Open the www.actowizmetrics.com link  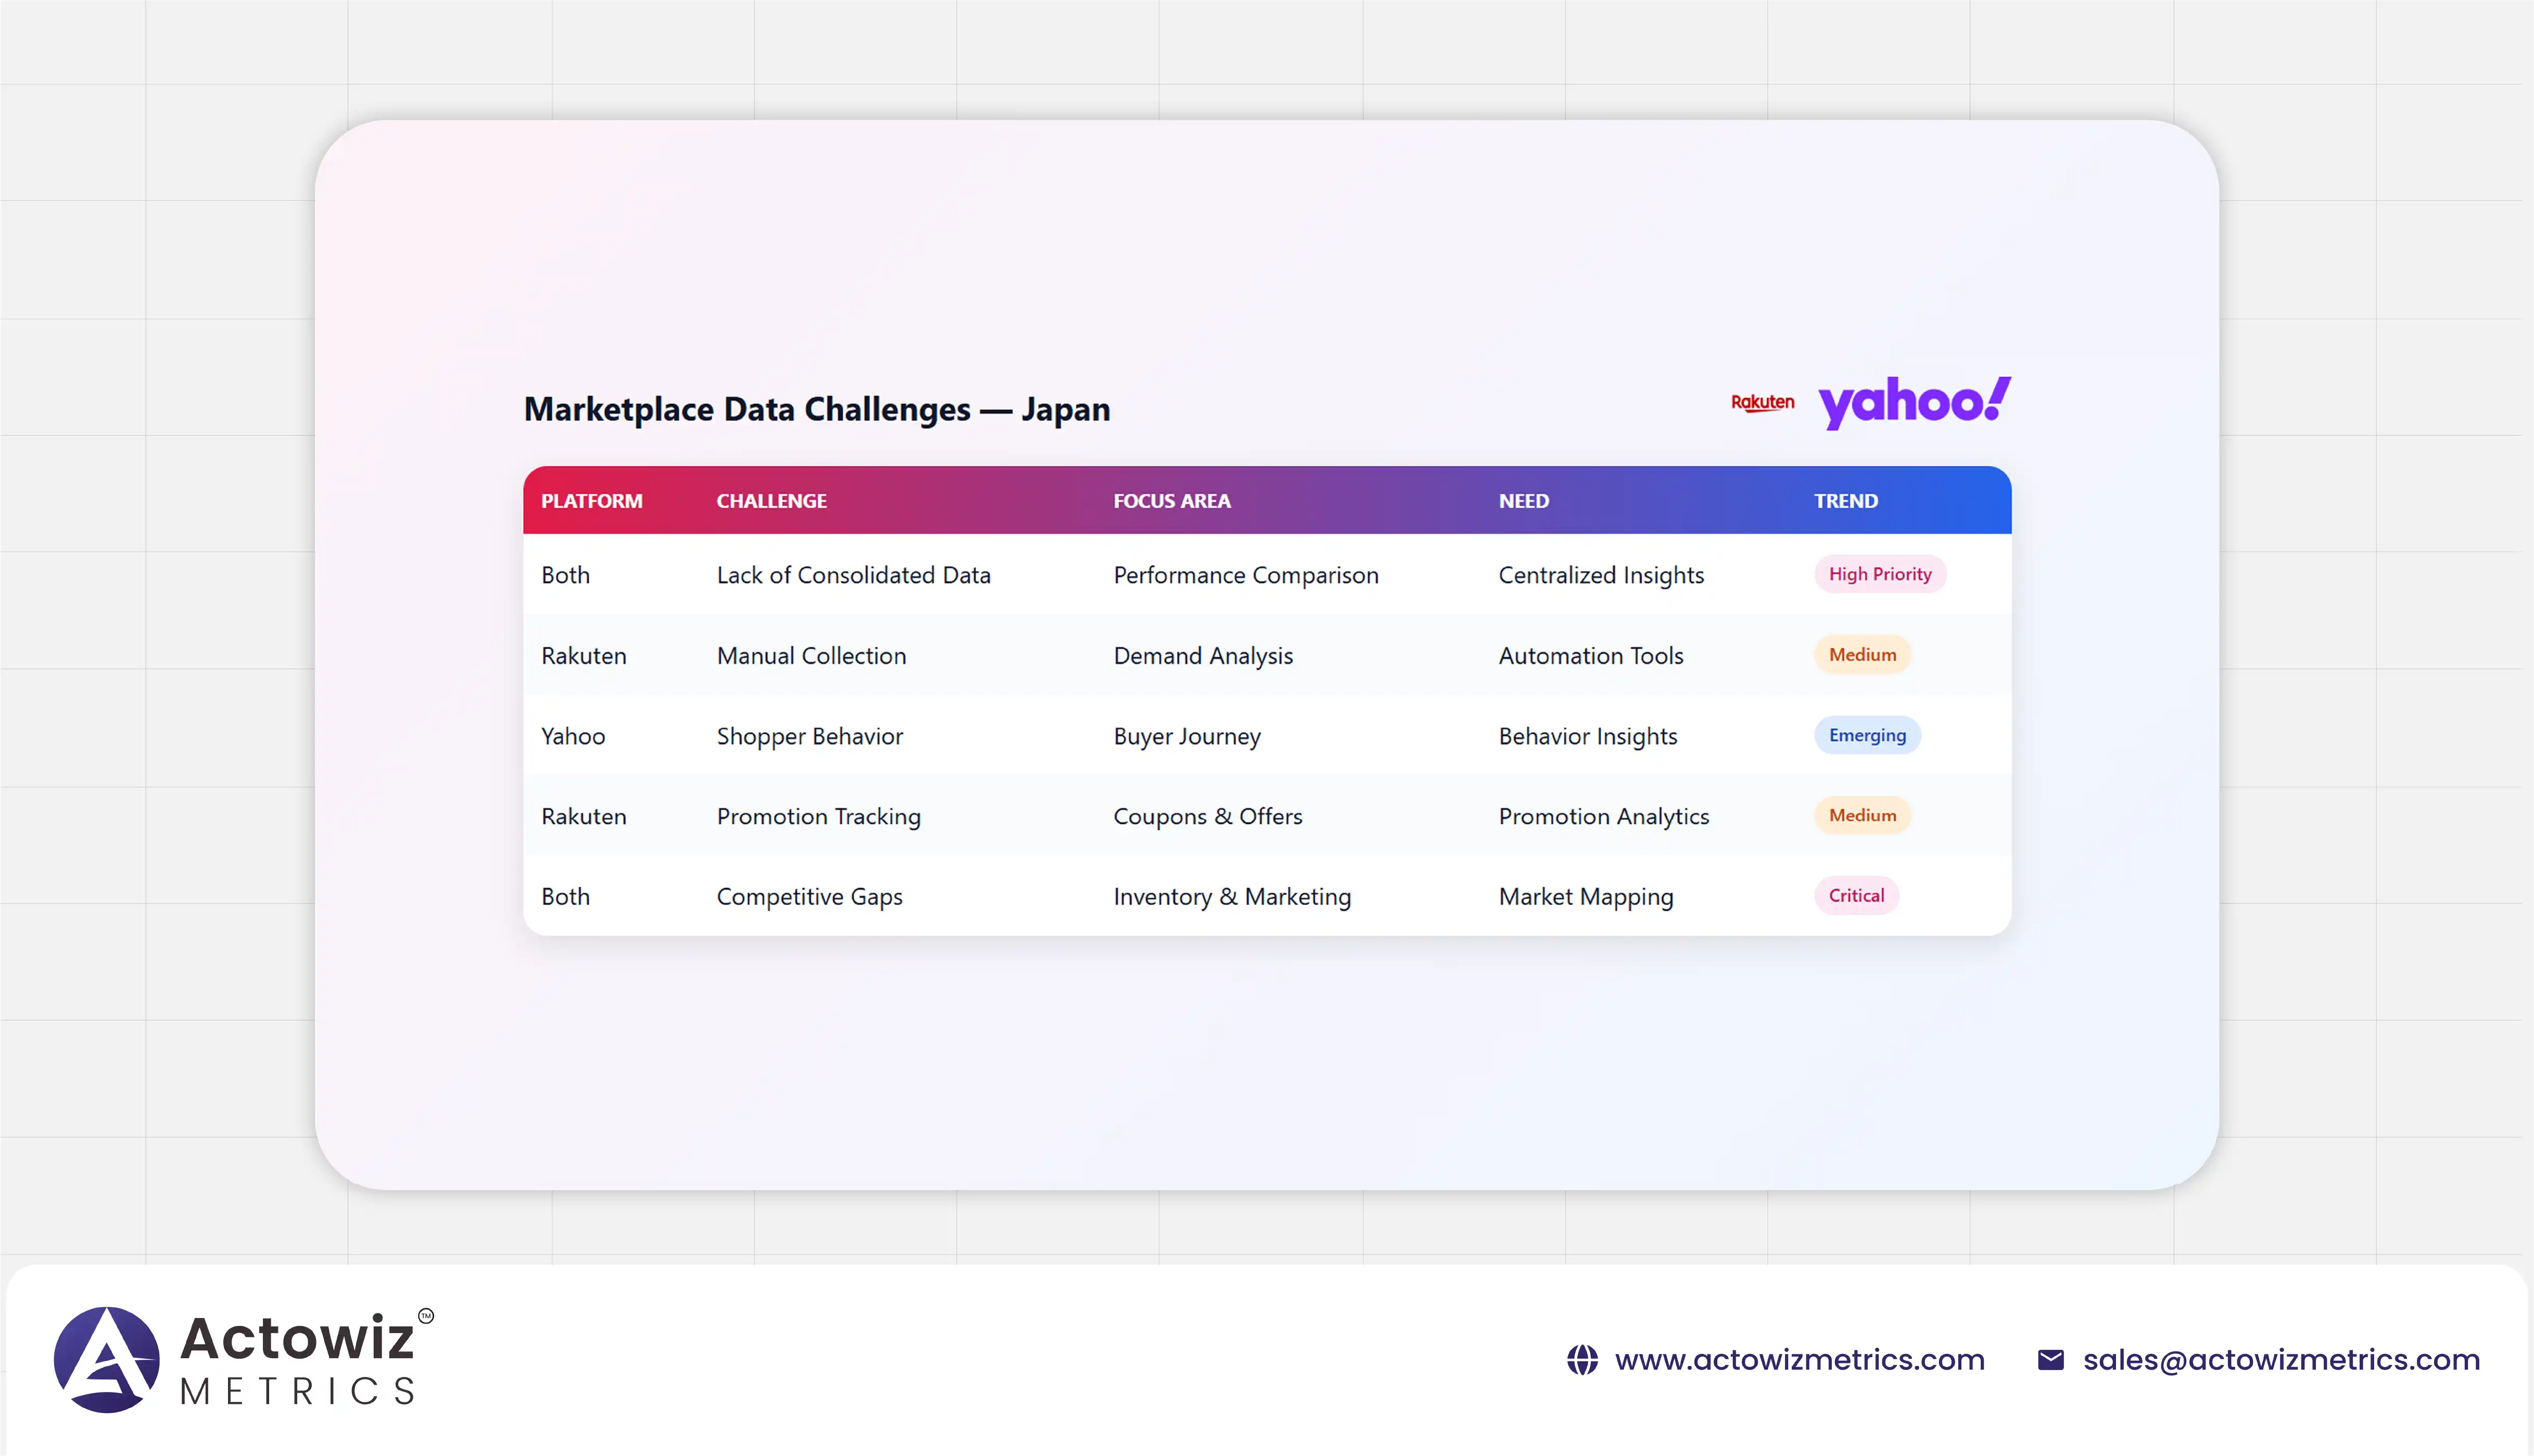pos(1799,1360)
